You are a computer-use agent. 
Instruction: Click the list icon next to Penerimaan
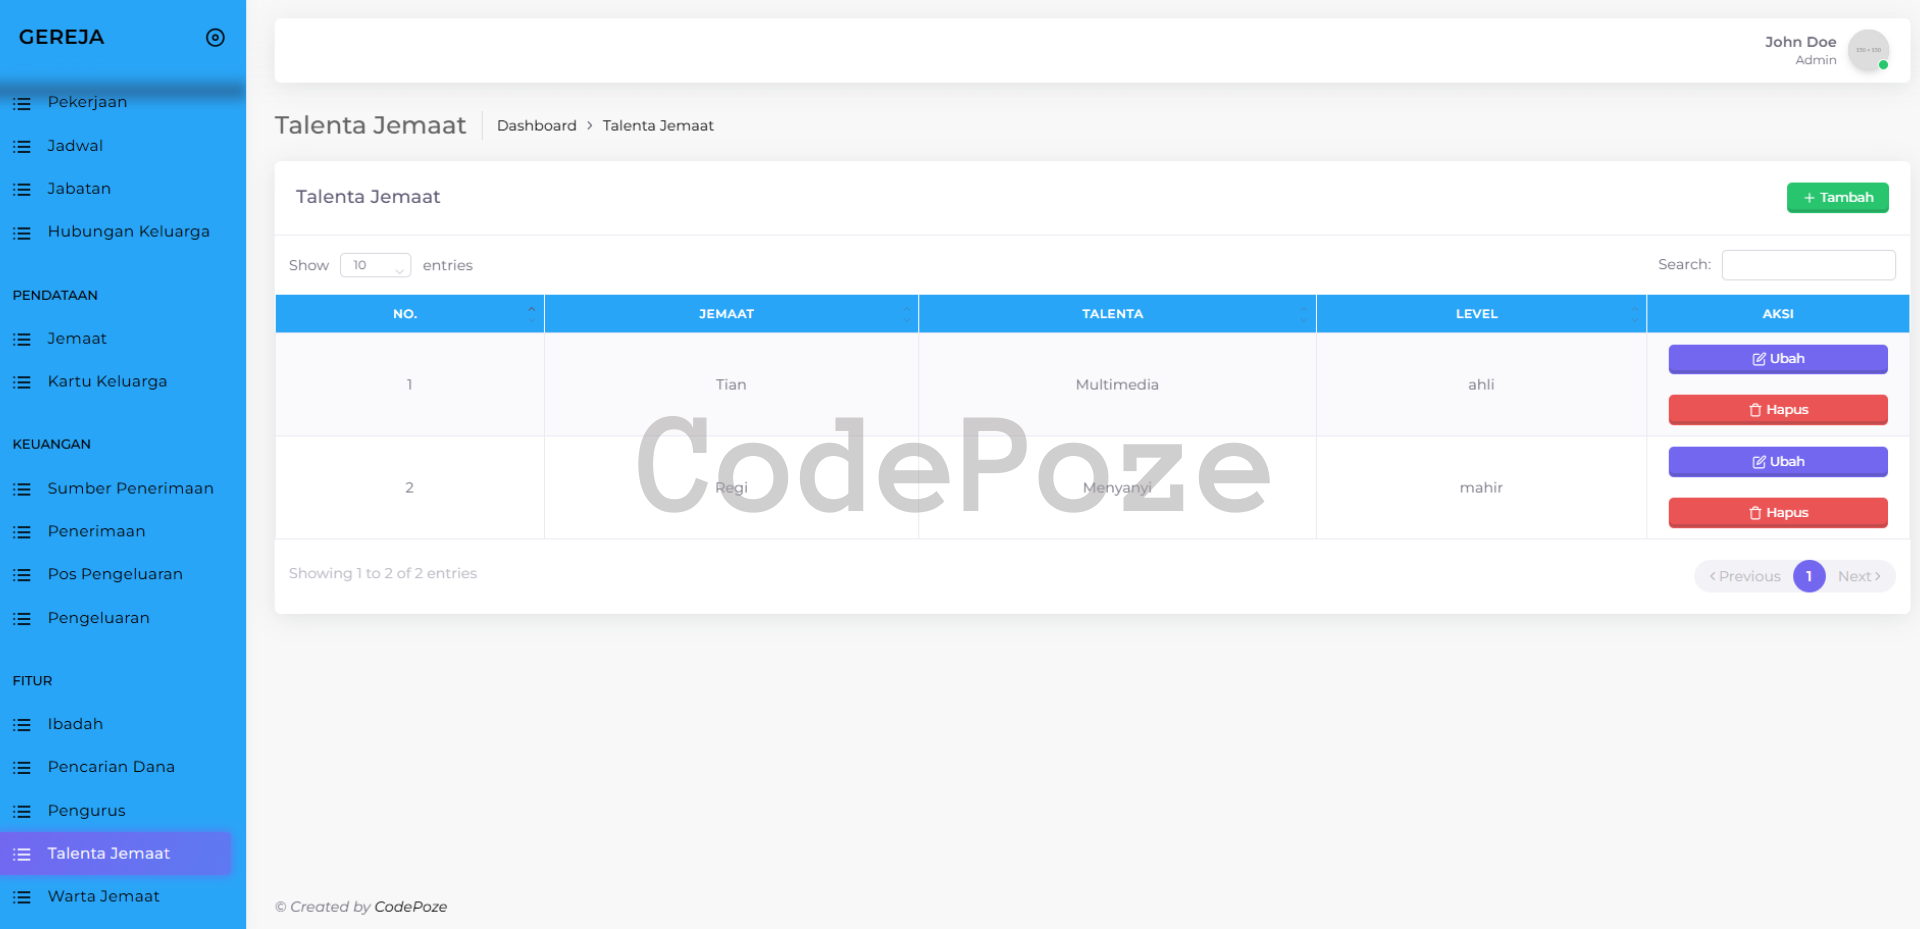pyautogui.click(x=22, y=532)
